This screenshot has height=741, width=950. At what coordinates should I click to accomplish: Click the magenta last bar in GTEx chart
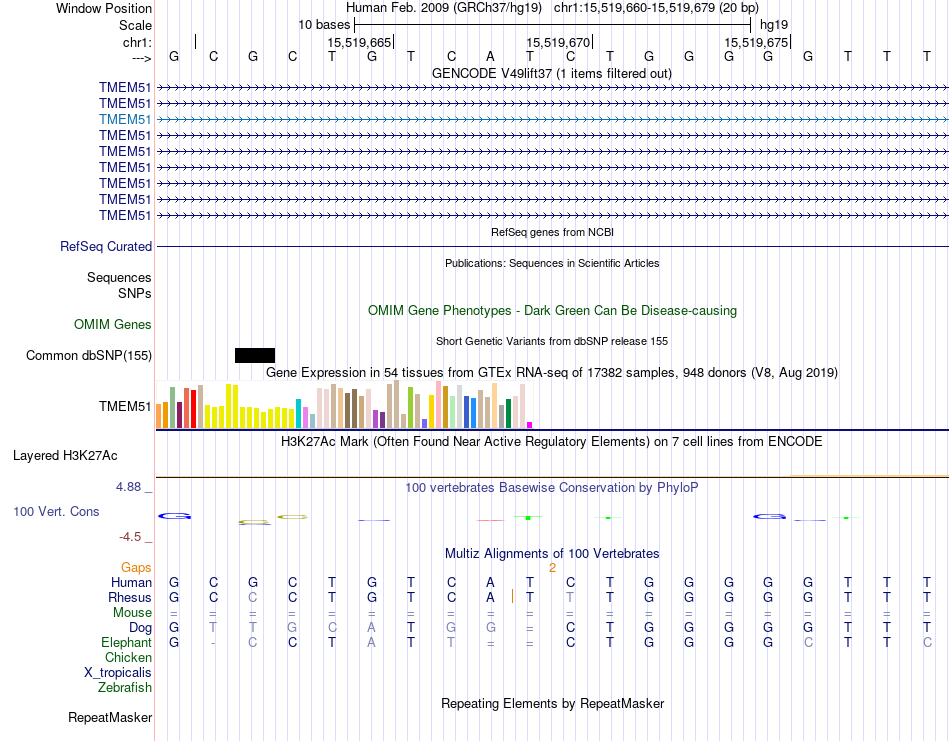pos(530,425)
